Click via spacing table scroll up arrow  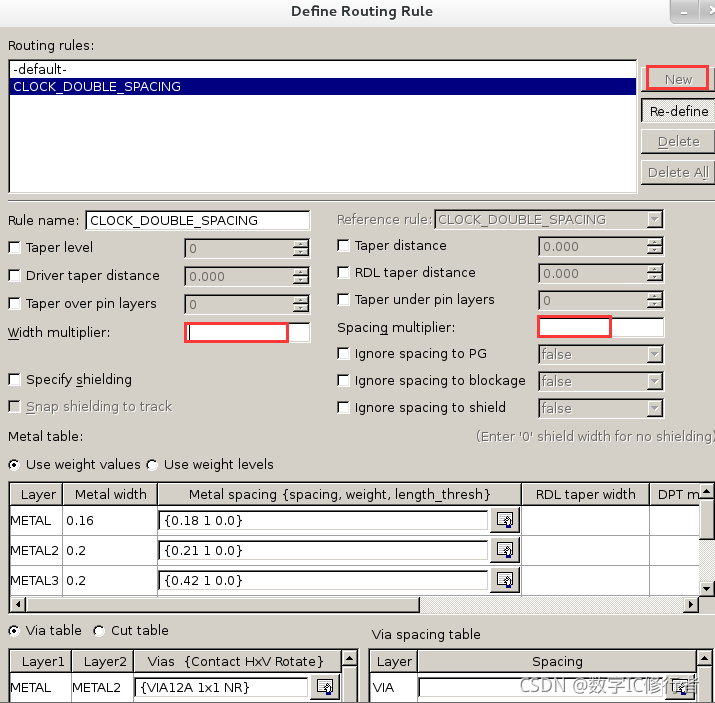pos(704,658)
